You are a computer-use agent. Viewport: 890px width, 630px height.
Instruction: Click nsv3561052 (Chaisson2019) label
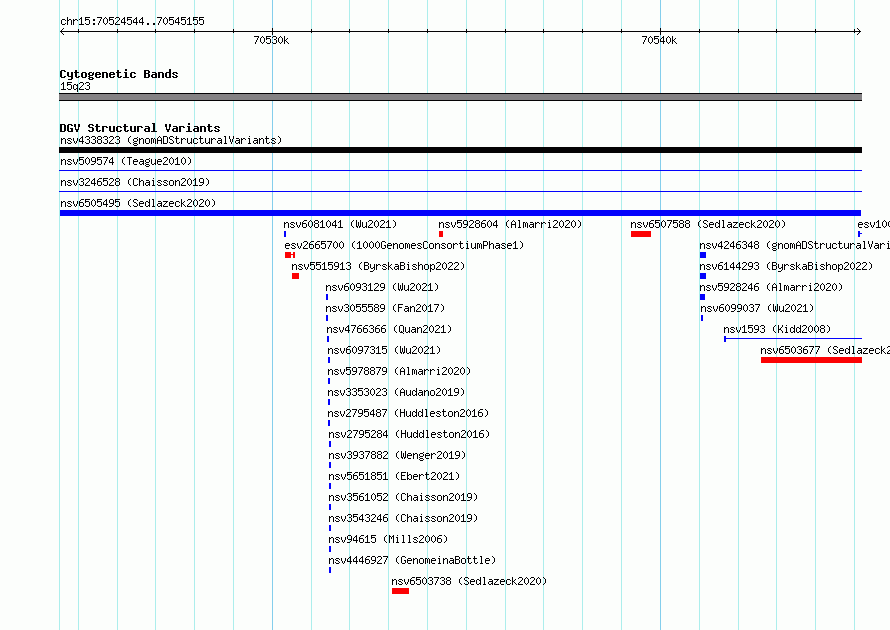click(x=403, y=497)
